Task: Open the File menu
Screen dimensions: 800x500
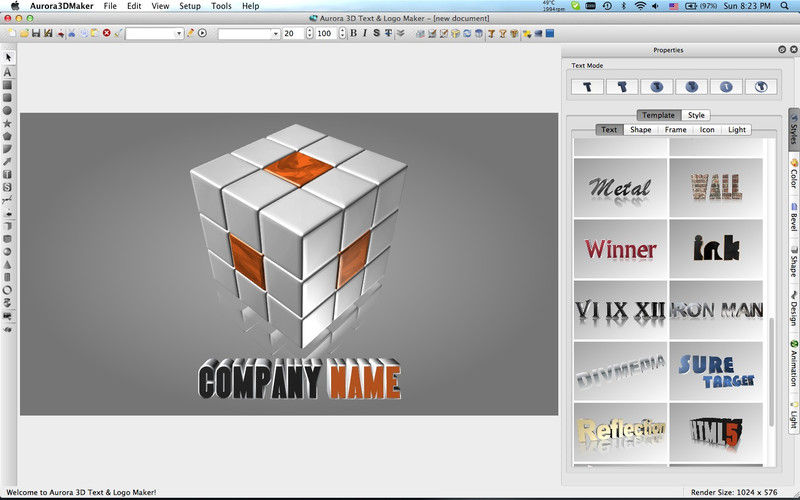Action: coord(110,6)
